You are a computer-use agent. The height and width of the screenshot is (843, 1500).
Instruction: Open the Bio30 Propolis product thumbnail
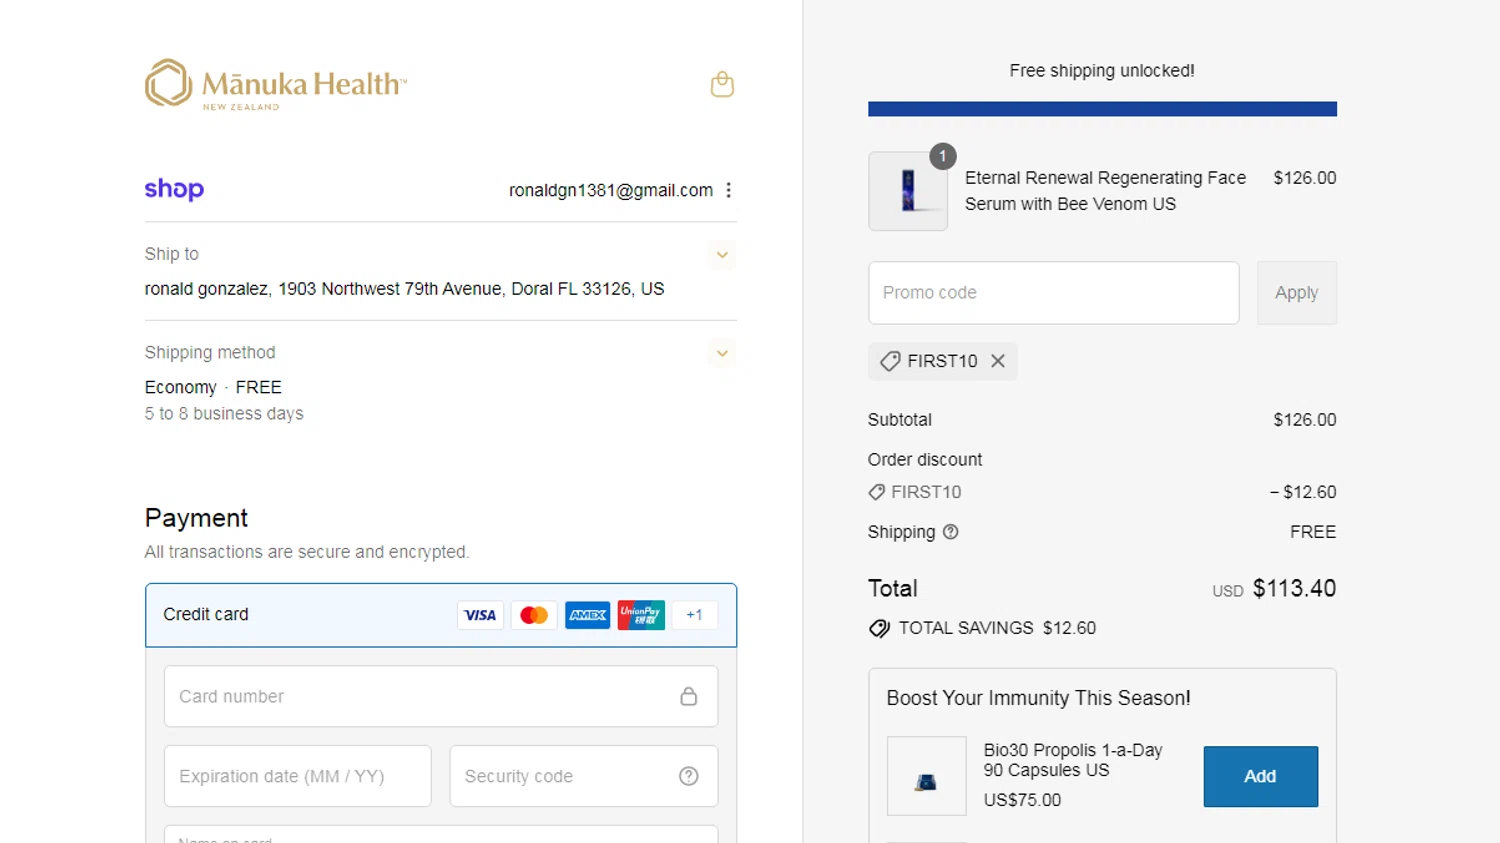point(927,776)
